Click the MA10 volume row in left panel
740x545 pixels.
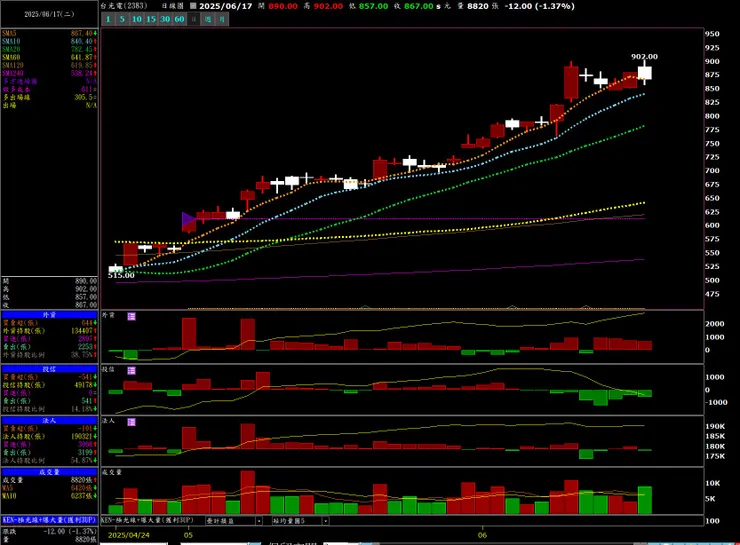click(x=49, y=496)
